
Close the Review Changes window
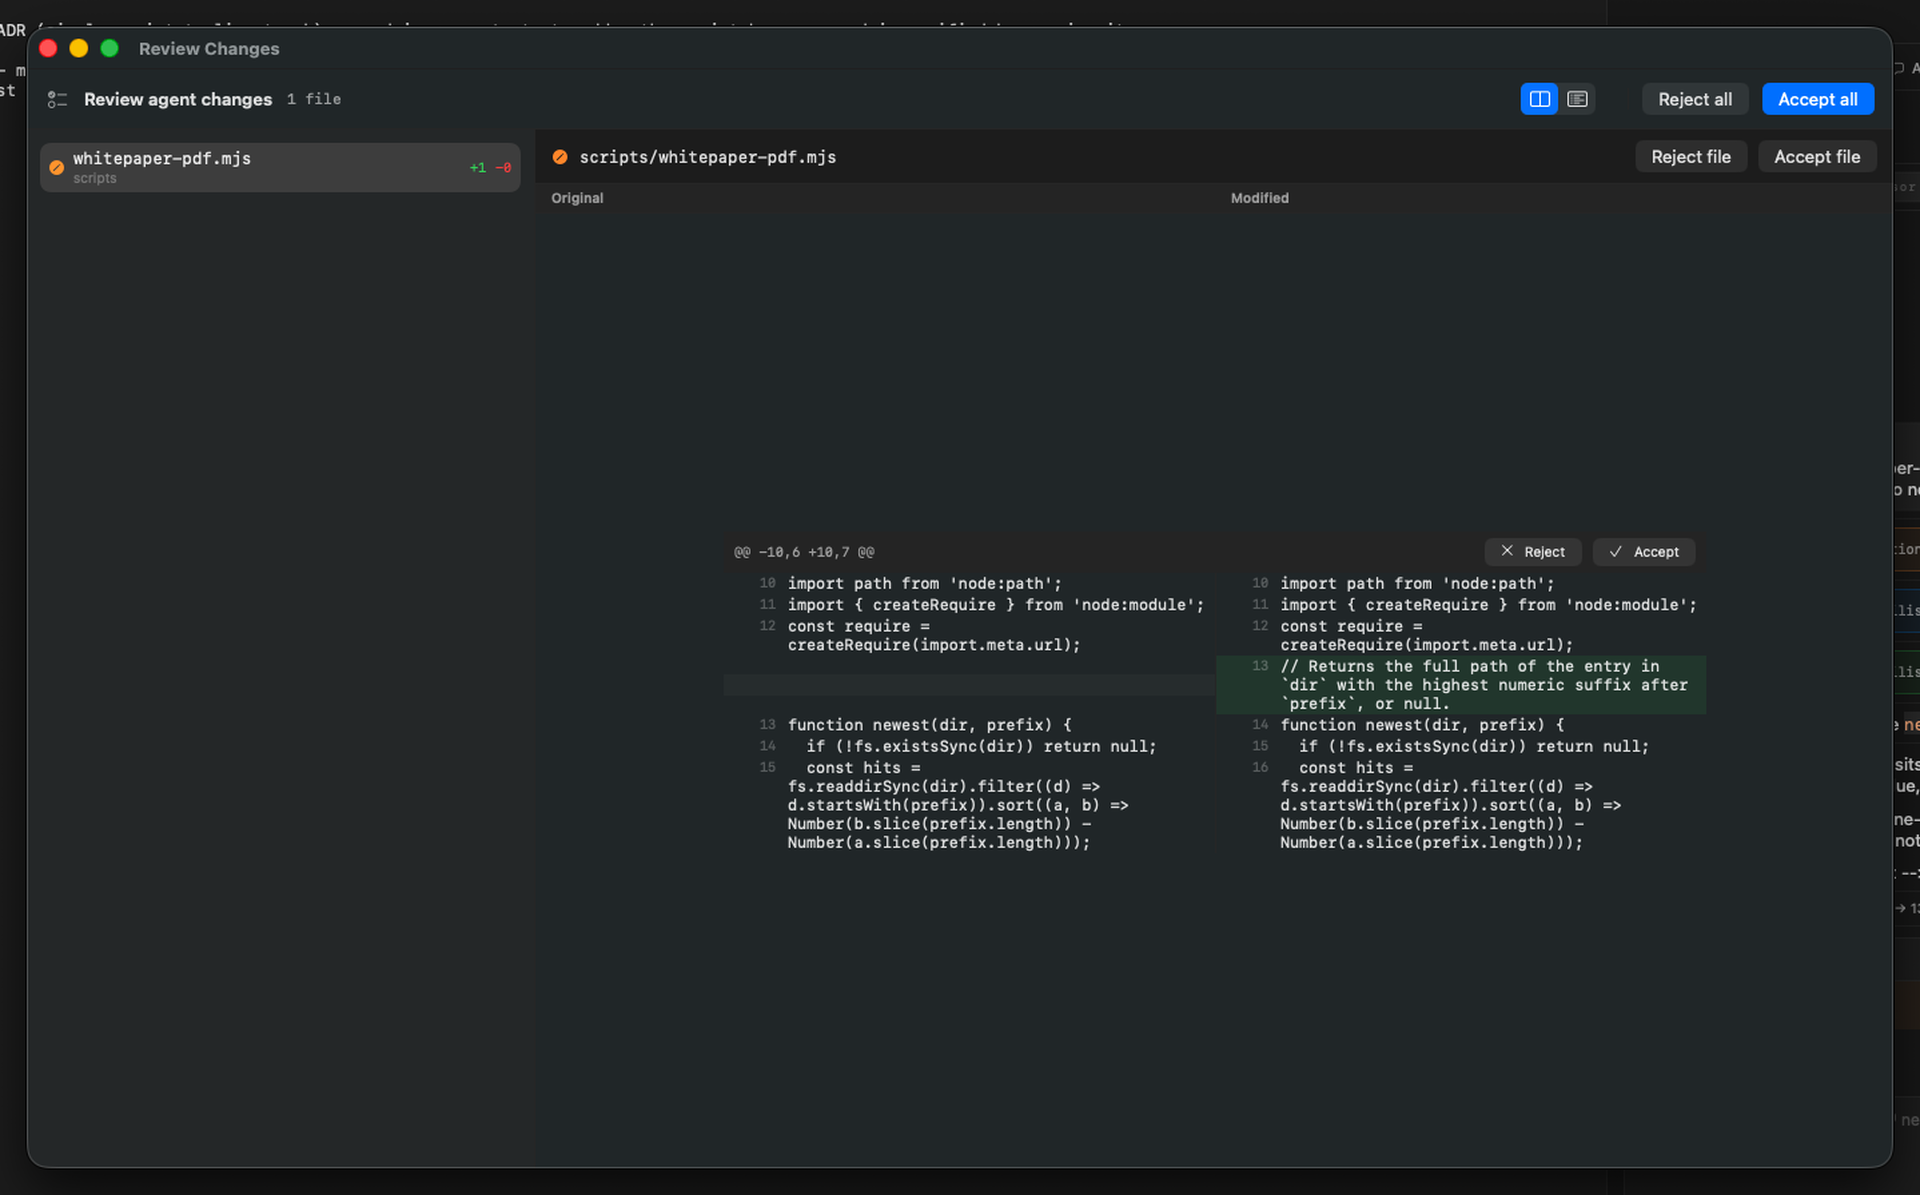(48, 48)
